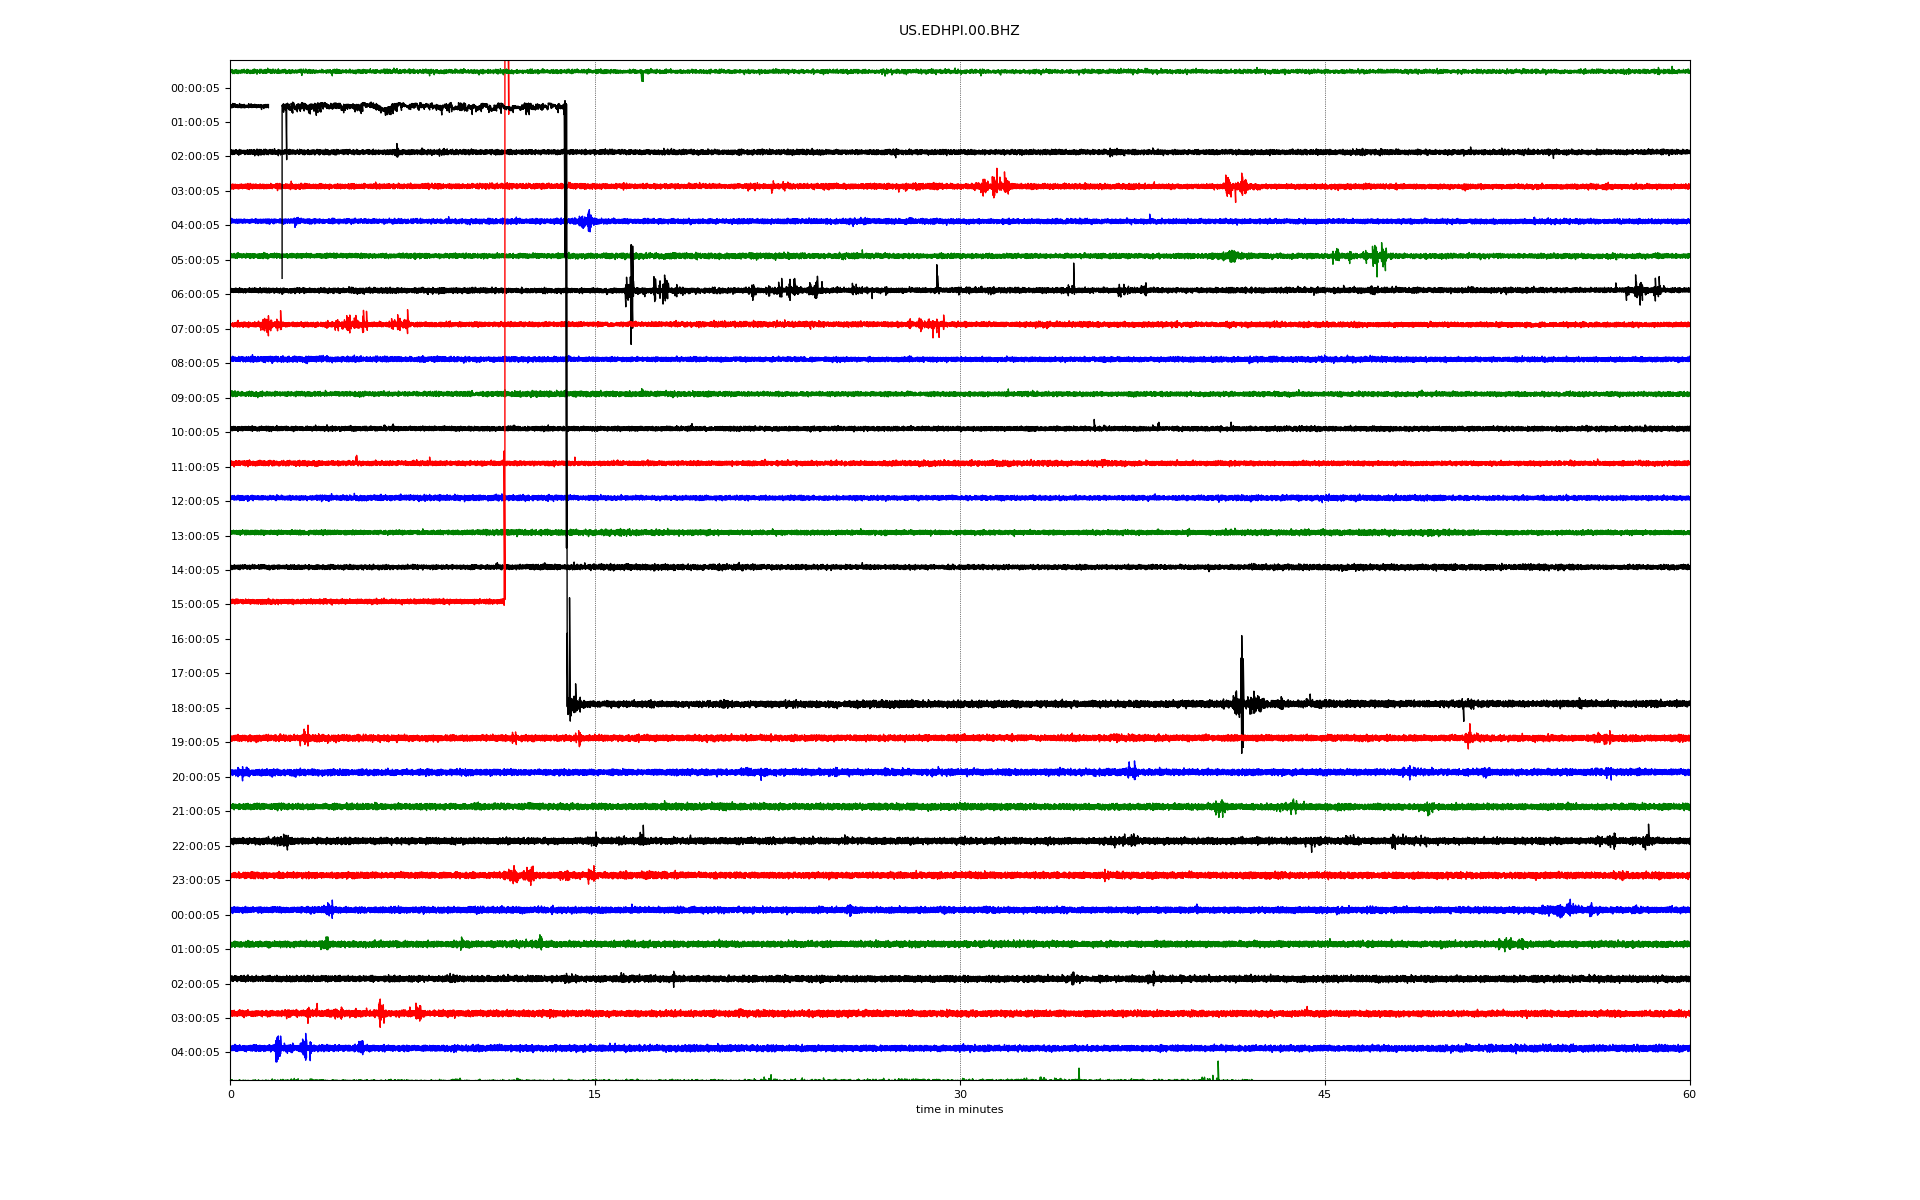Select the 01:00:05 label beside the green trace
1920x1200 pixels.
[195, 949]
